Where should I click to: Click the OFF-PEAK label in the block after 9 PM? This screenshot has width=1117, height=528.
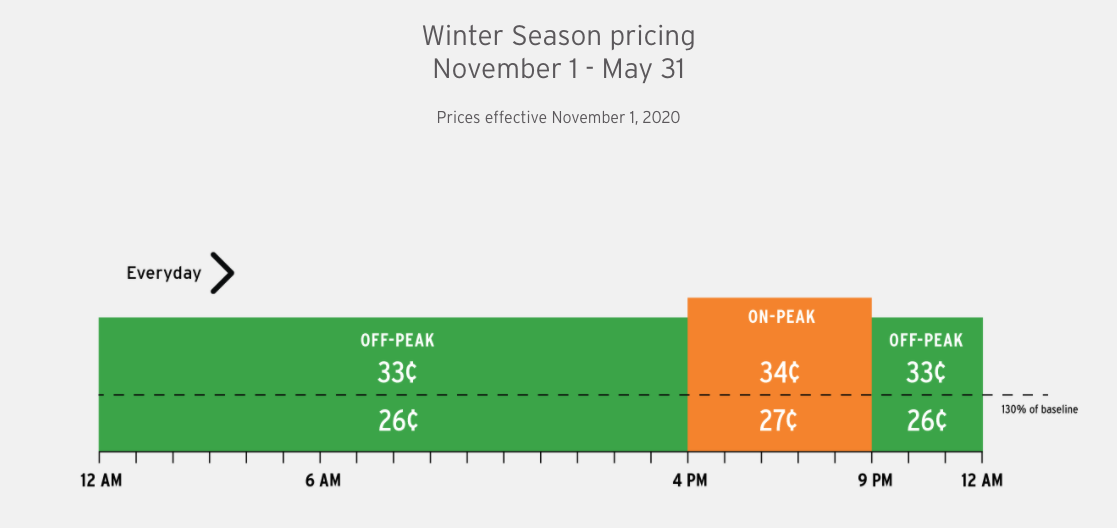point(926,341)
